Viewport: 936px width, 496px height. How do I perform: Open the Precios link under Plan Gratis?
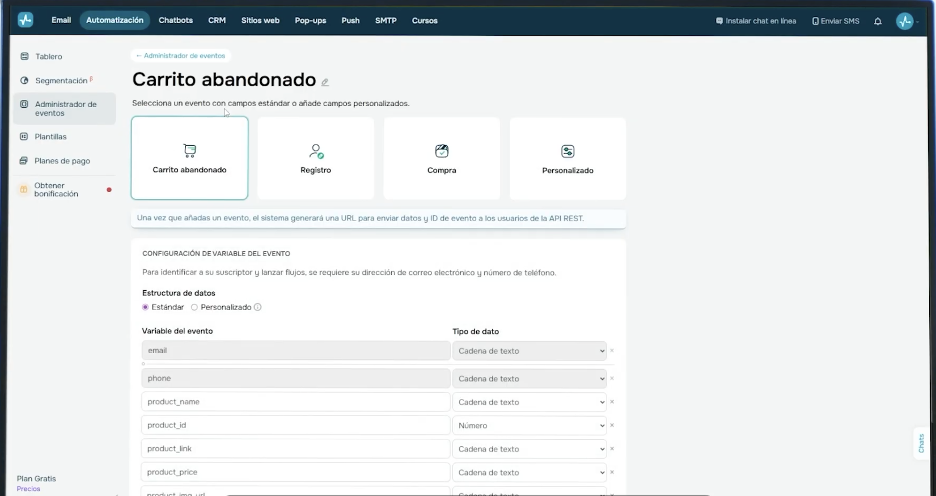[28, 488]
